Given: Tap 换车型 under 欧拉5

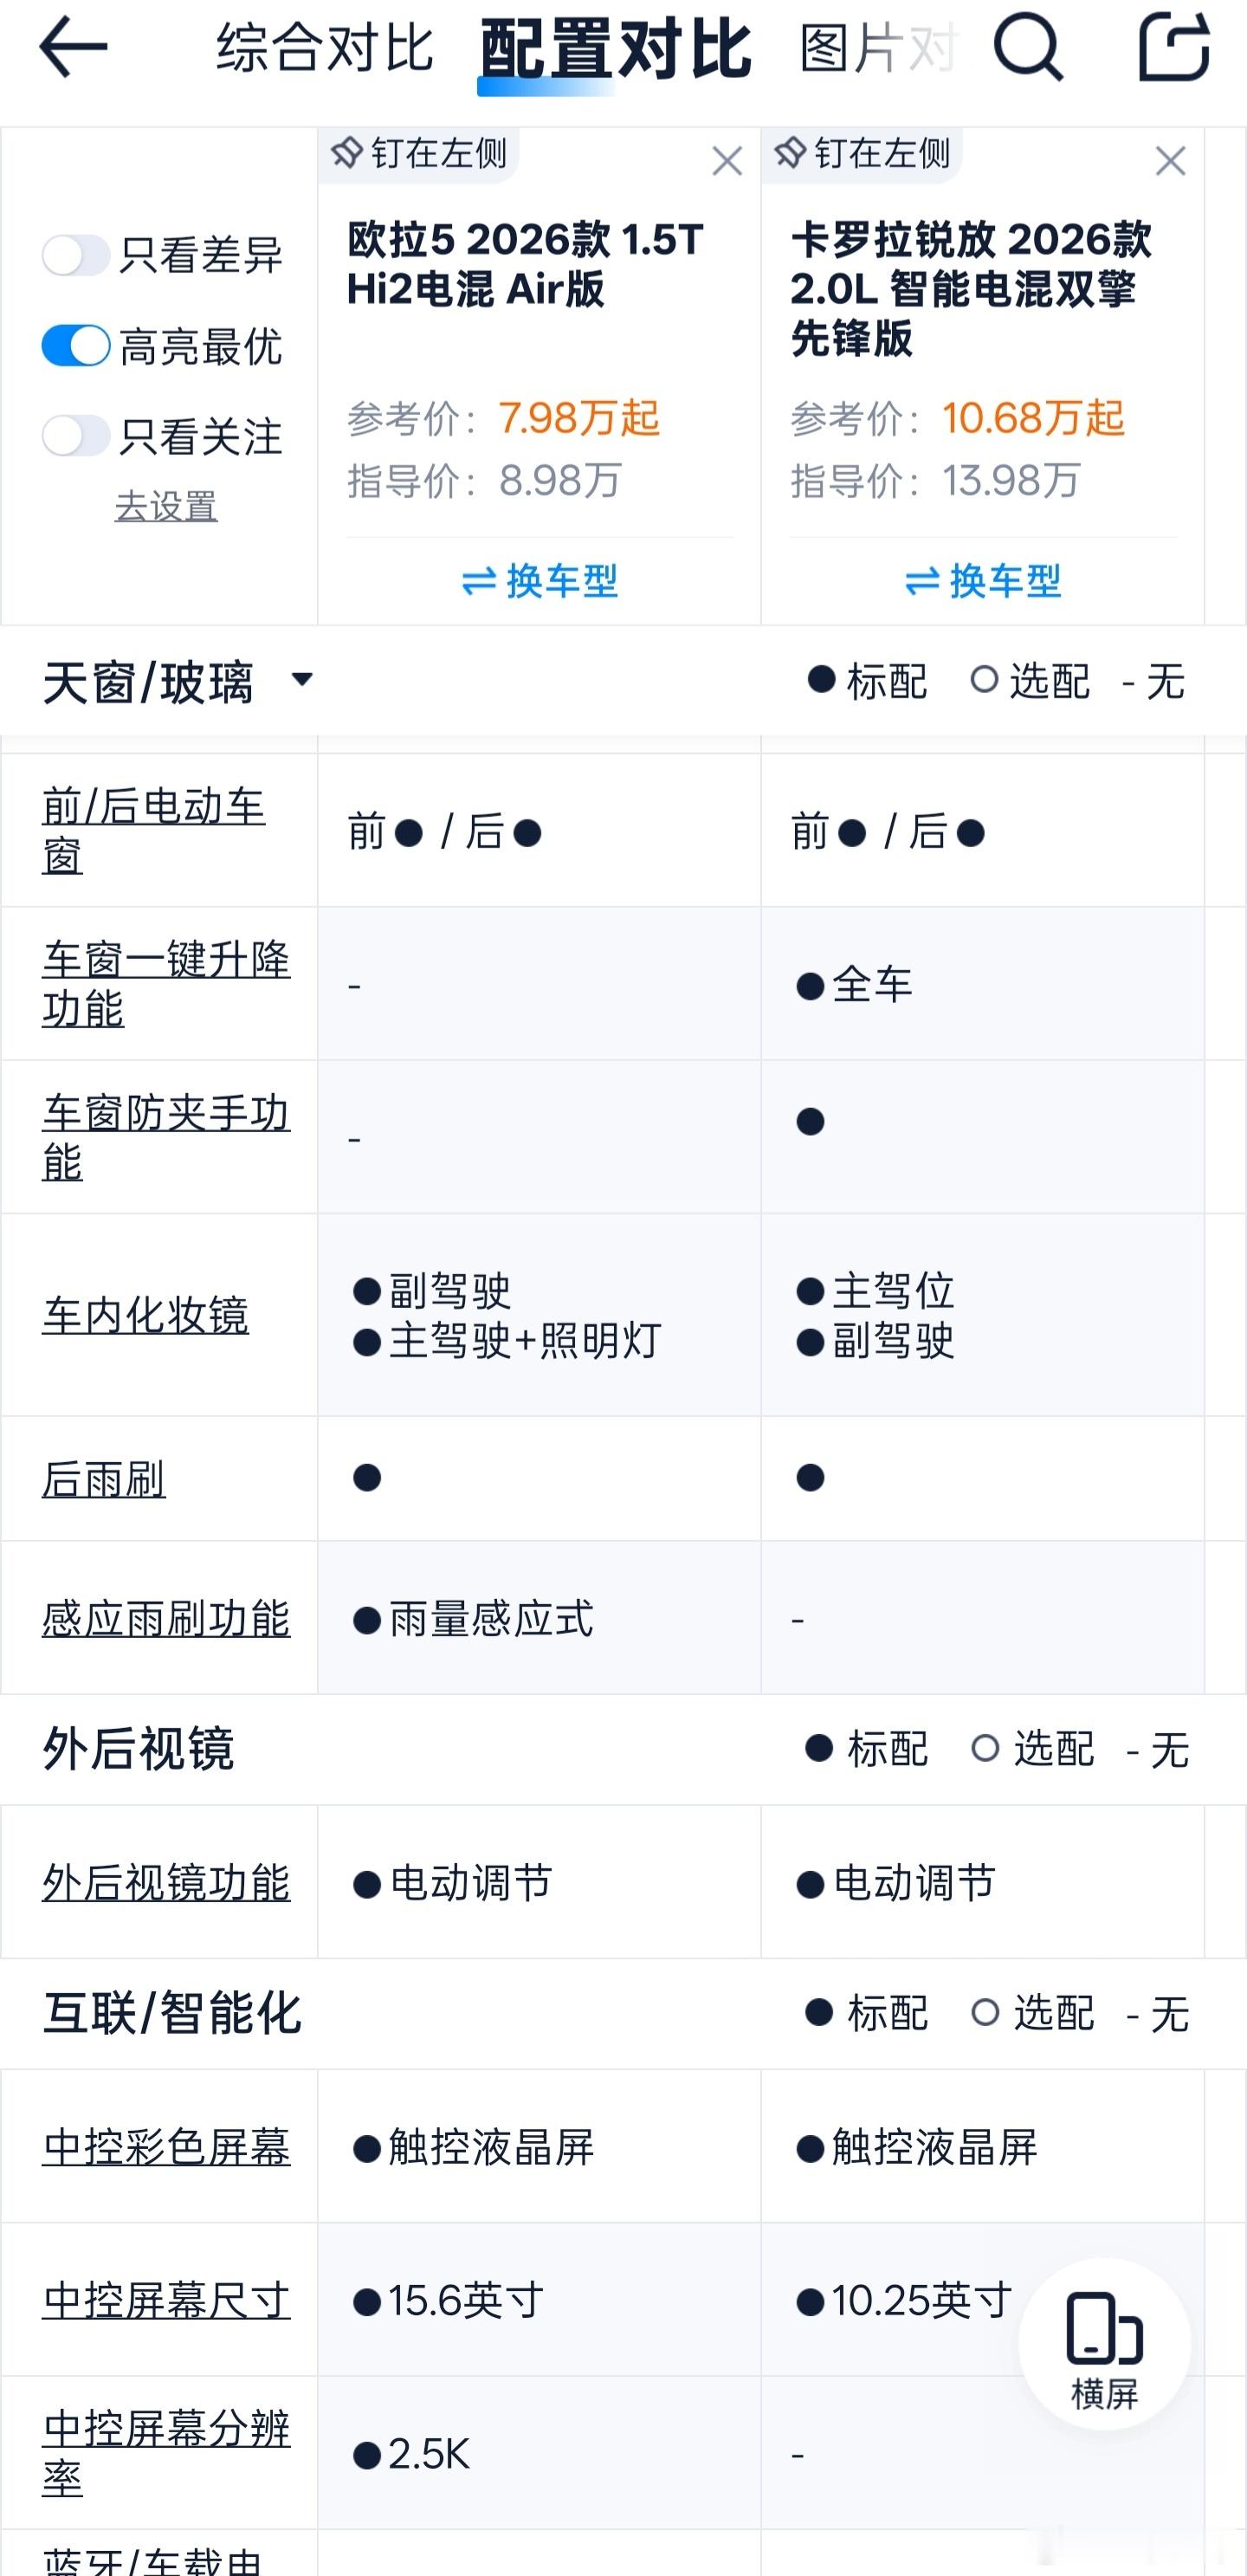Looking at the screenshot, I should point(540,581).
